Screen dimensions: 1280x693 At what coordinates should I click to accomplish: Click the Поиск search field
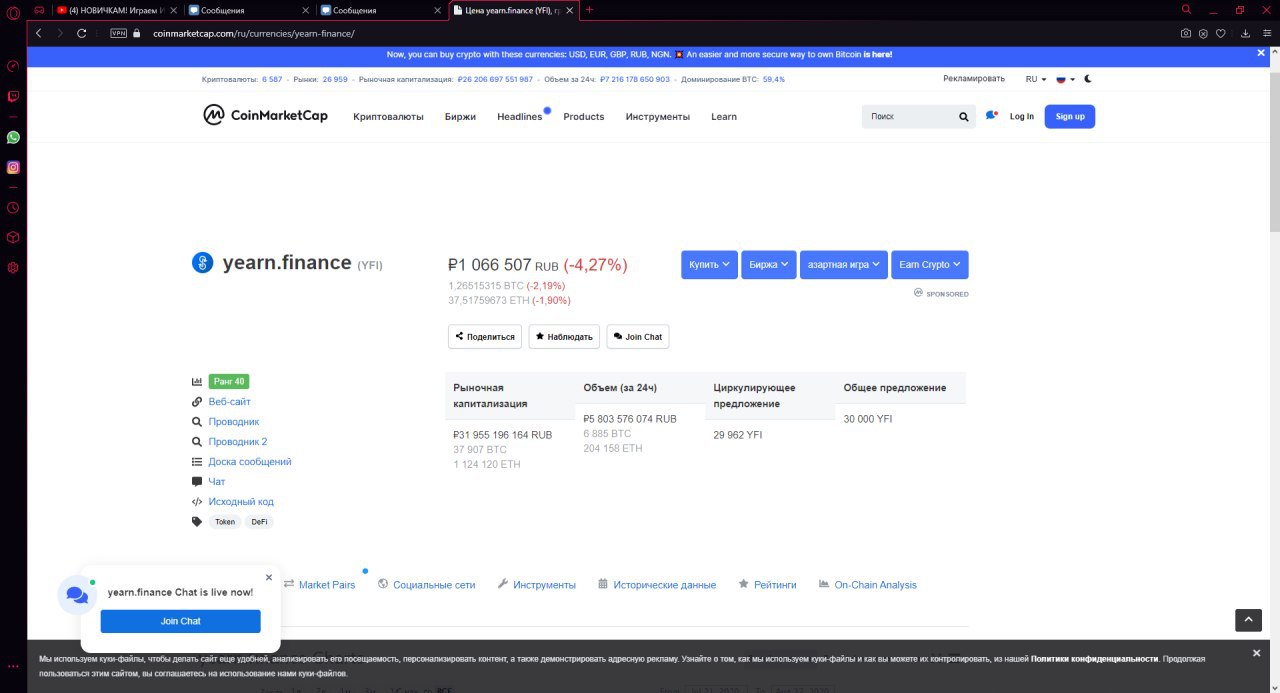pos(908,117)
